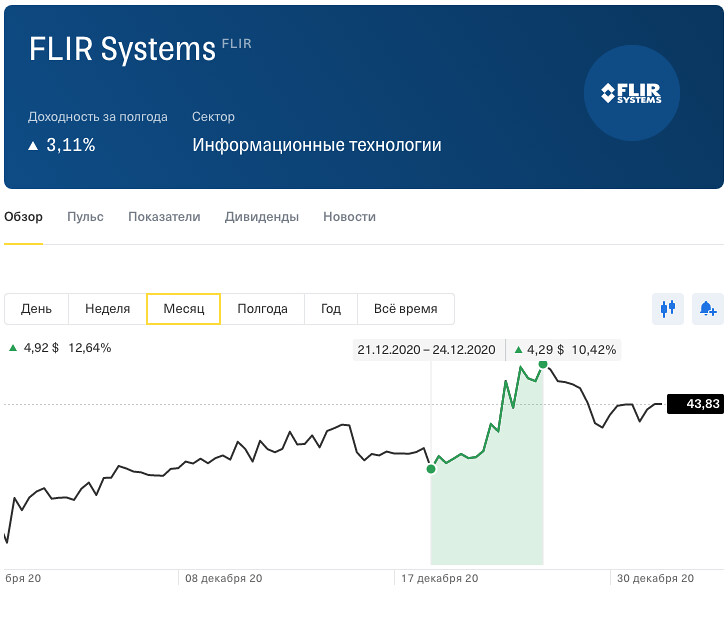The width and height of the screenshot is (728, 631).
Task: Click the FLIR Systems round logo
Action: (631, 93)
